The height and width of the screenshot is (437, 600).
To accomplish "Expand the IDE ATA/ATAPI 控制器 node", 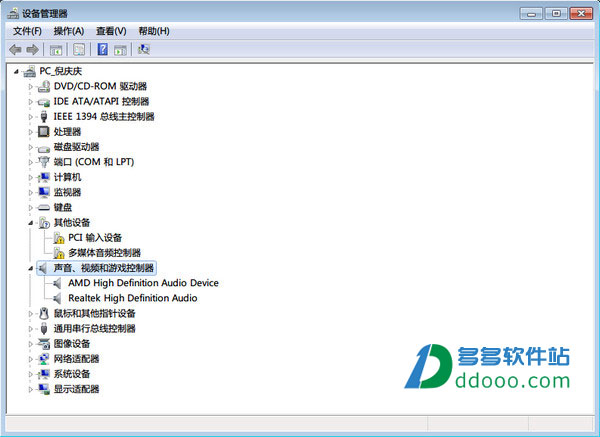I will pos(31,102).
